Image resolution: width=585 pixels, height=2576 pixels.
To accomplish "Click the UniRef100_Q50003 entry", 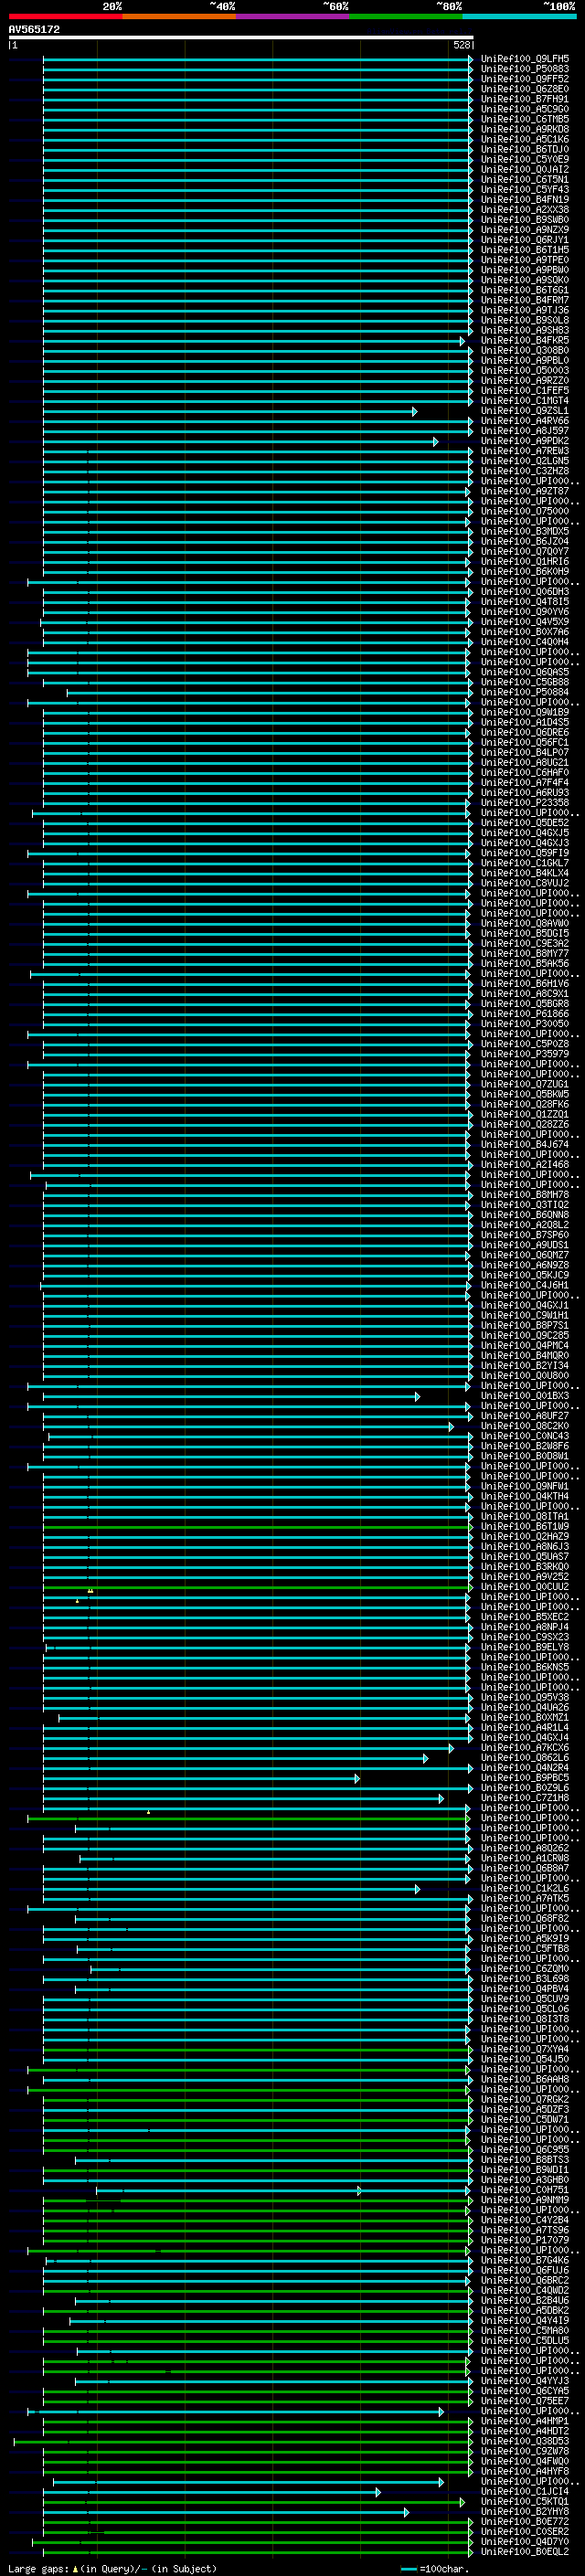I will coord(525,370).
